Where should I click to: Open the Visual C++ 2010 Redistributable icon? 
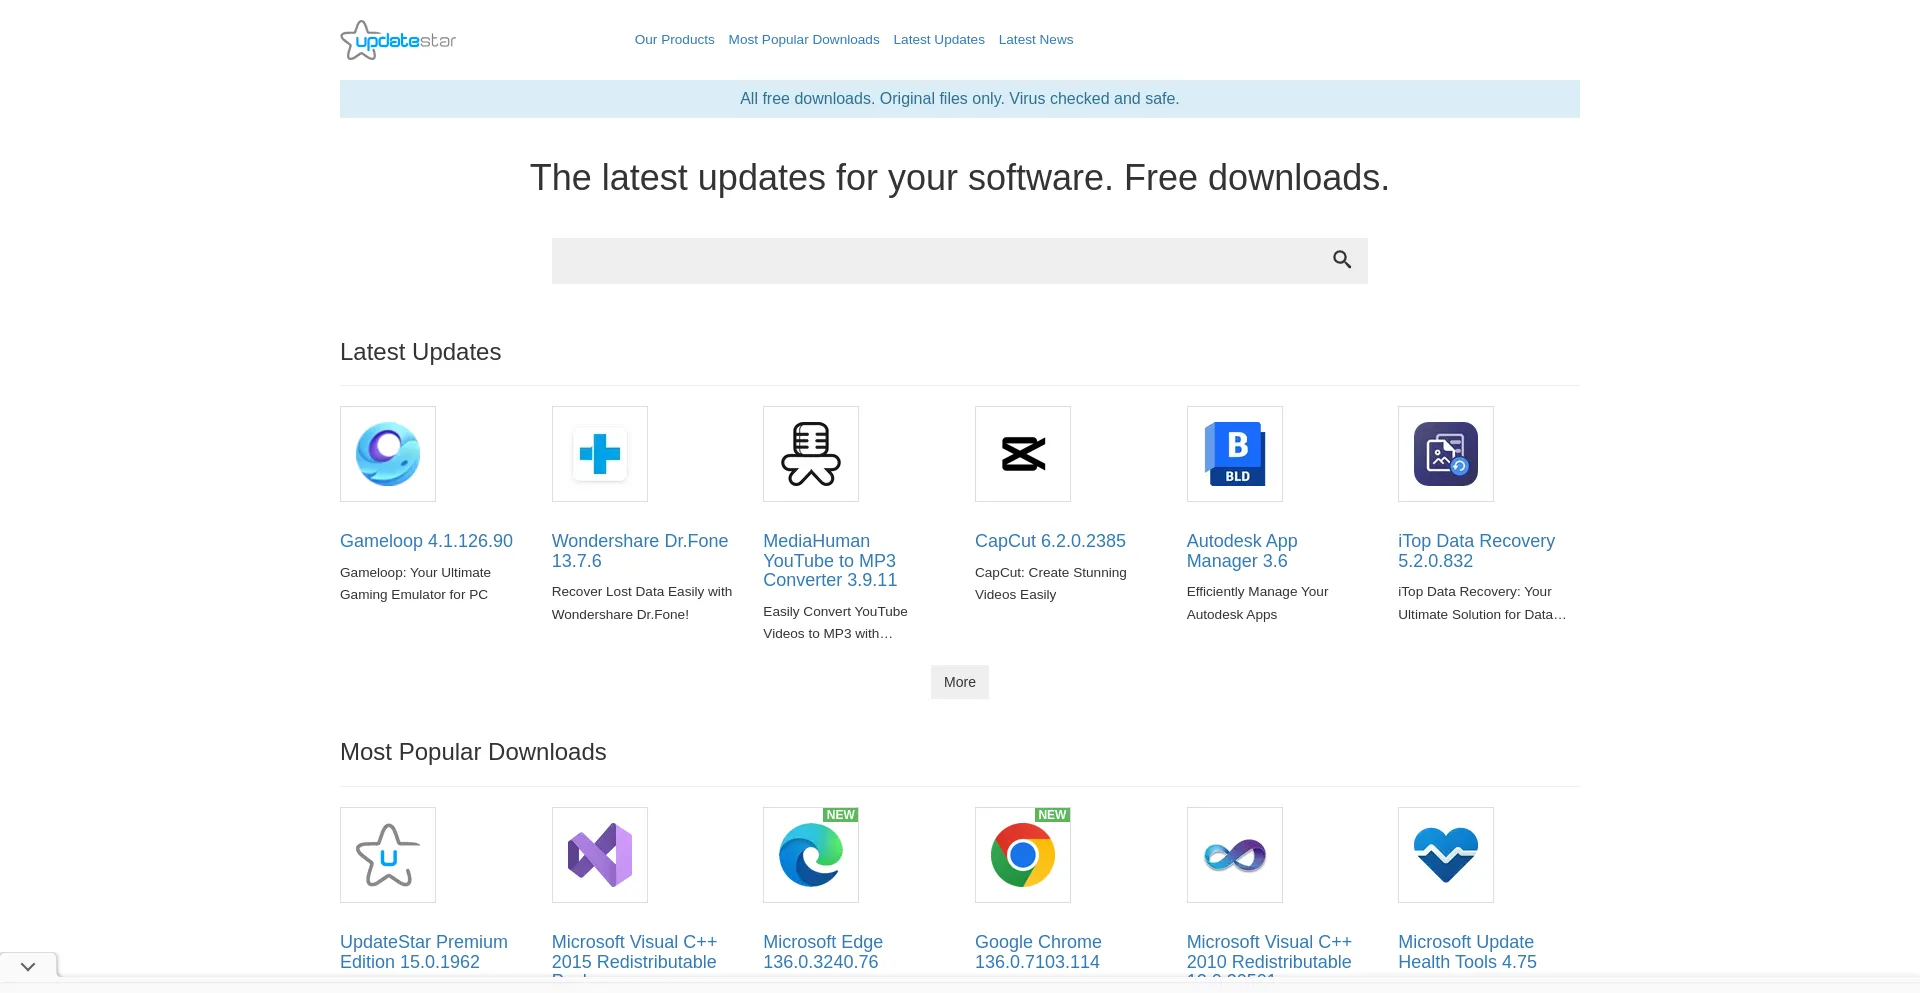pyautogui.click(x=1235, y=855)
